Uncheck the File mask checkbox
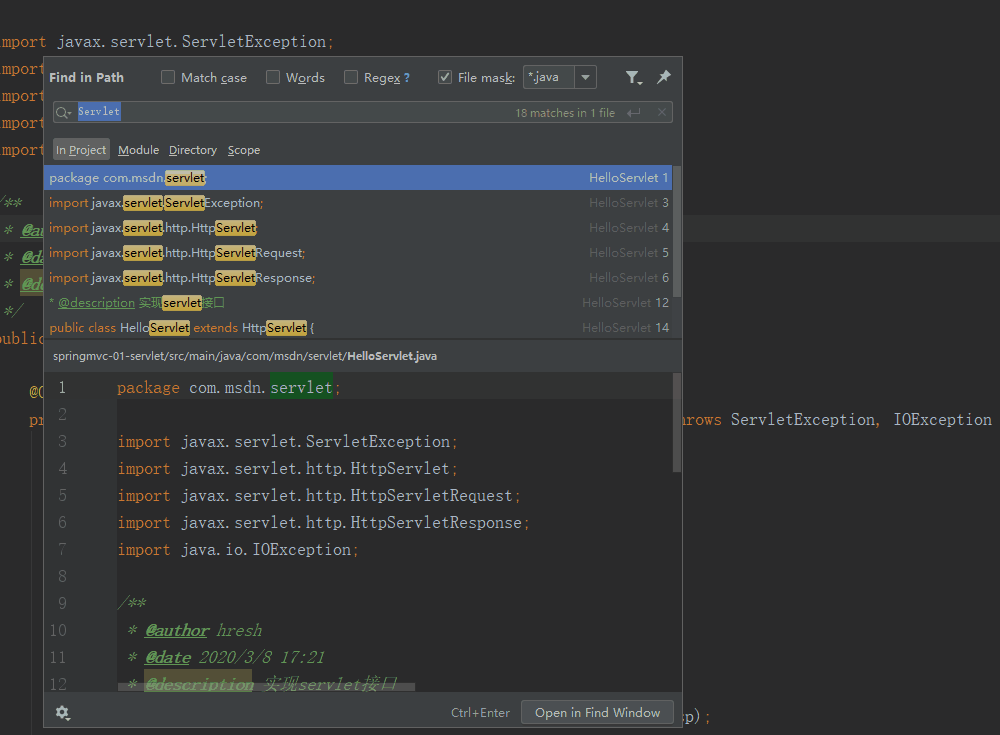This screenshot has width=1000, height=735. (x=445, y=78)
